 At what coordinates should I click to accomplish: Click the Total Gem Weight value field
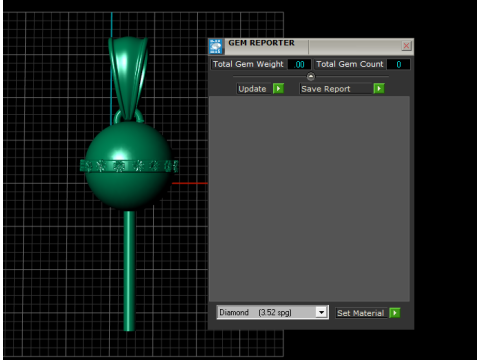click(x=299, y=64)
